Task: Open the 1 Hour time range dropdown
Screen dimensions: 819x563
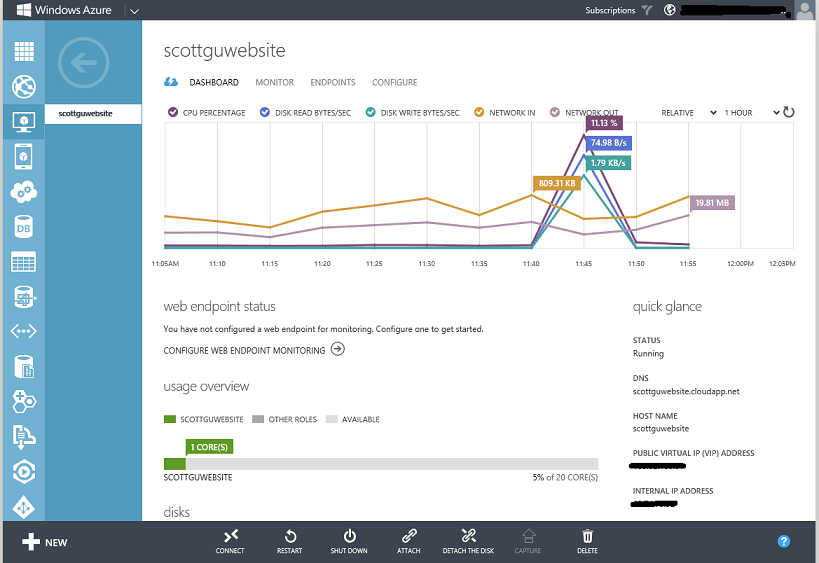Action: 751,113
